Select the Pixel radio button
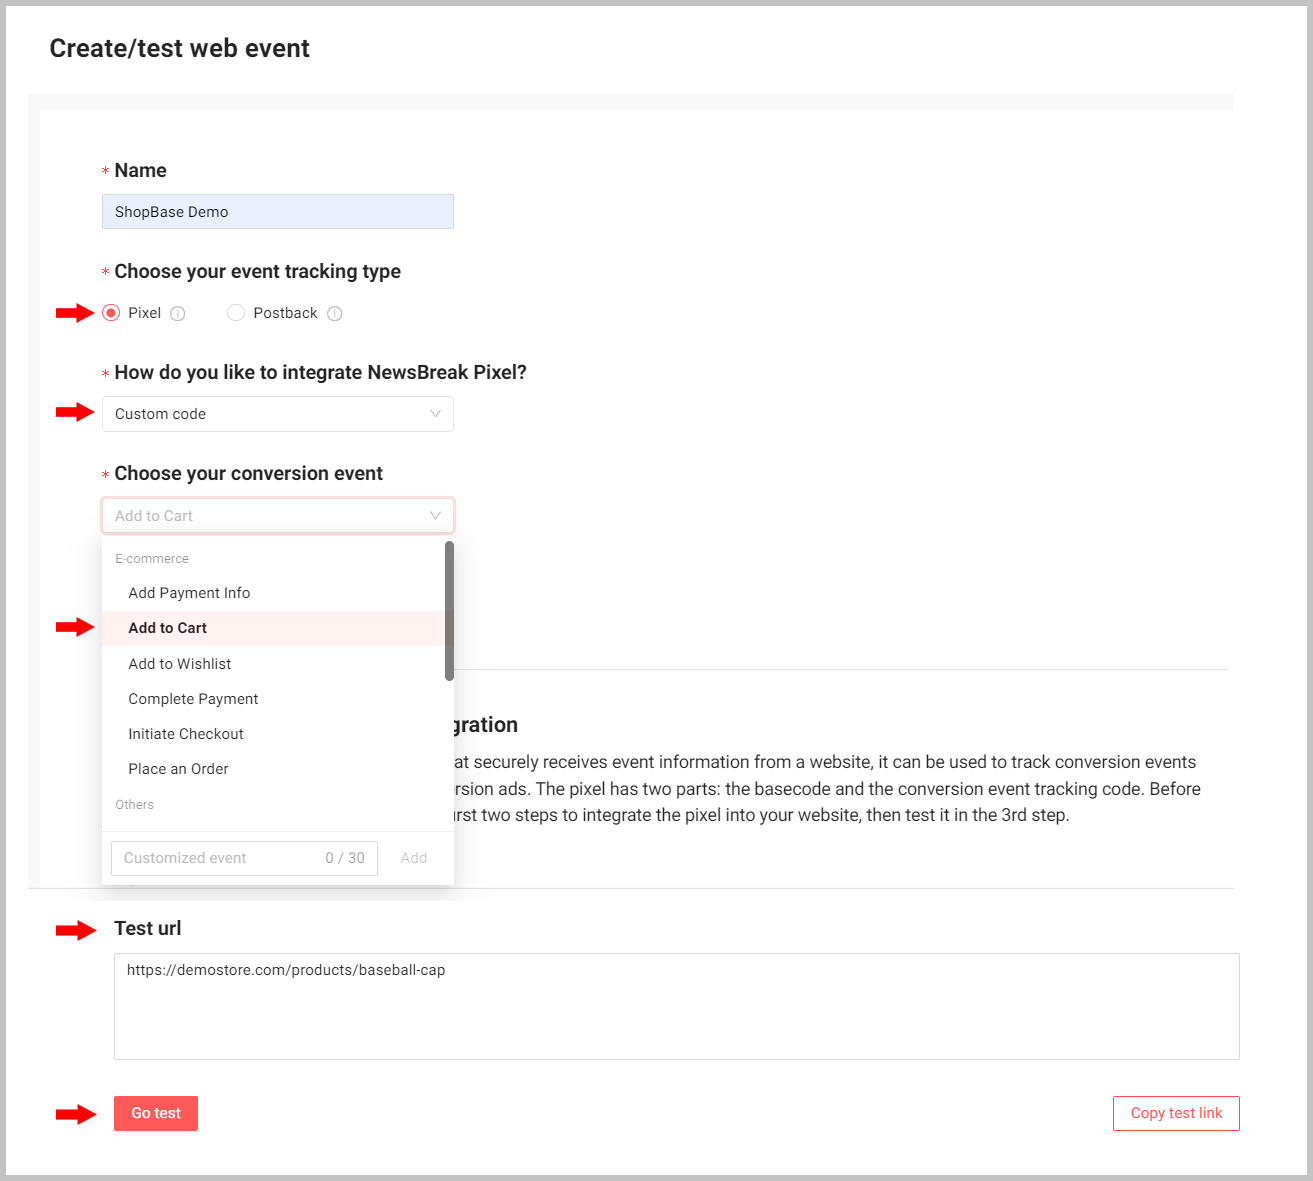The image size is (1313, 1181). tap(111, 313)
